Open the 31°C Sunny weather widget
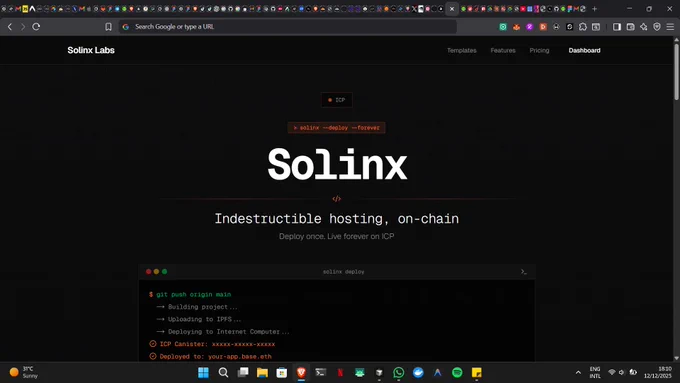This screenshot has width=680, height=383. point(24,373)
